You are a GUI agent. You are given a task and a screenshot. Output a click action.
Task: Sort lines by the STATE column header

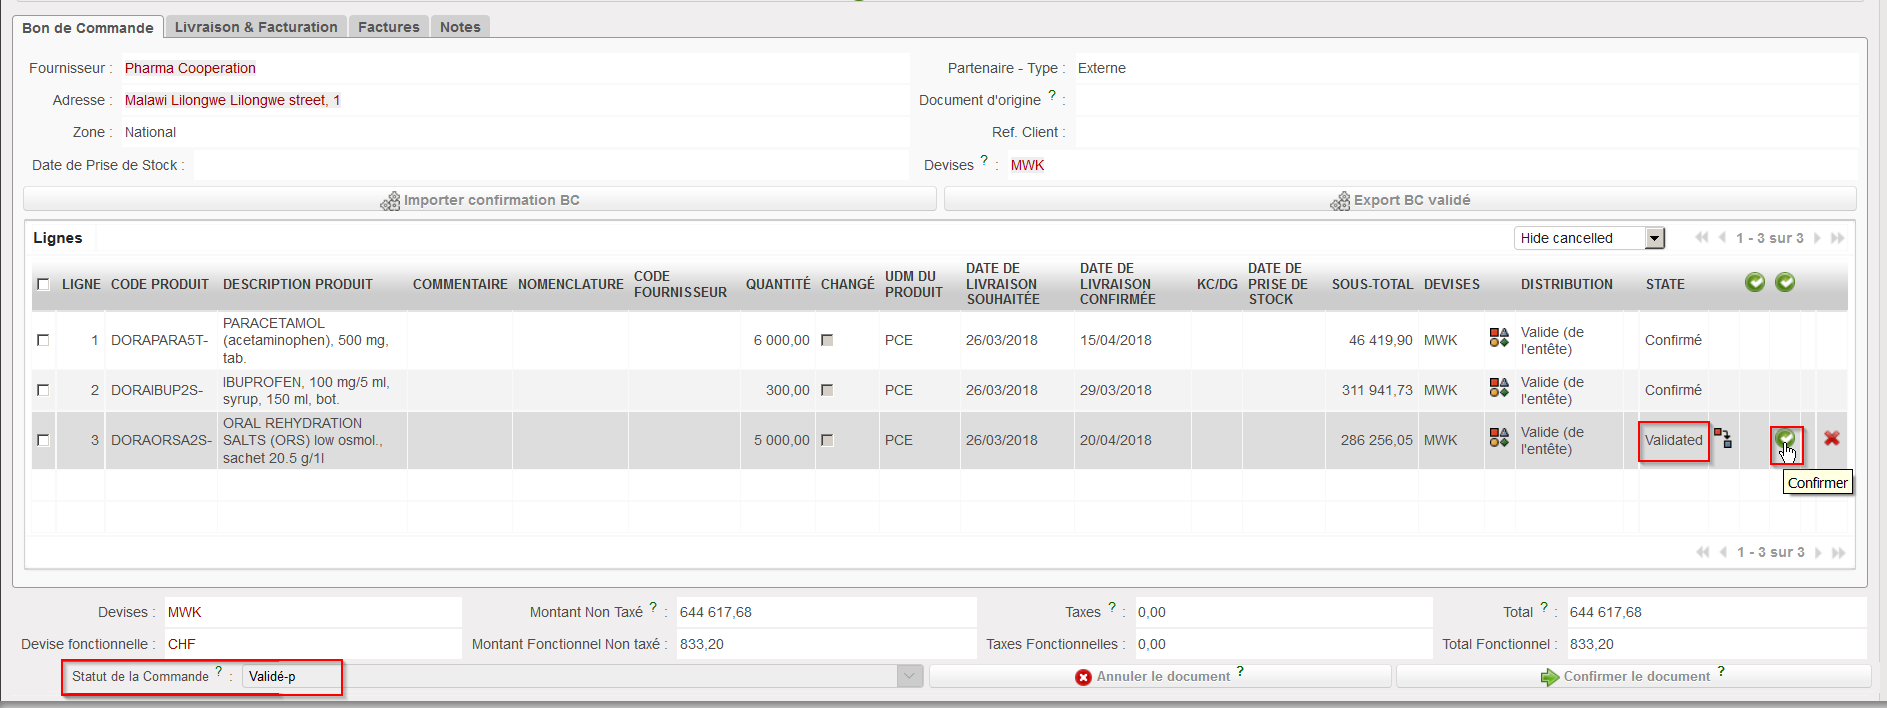pyautogui.click(x=1665, y=285)
